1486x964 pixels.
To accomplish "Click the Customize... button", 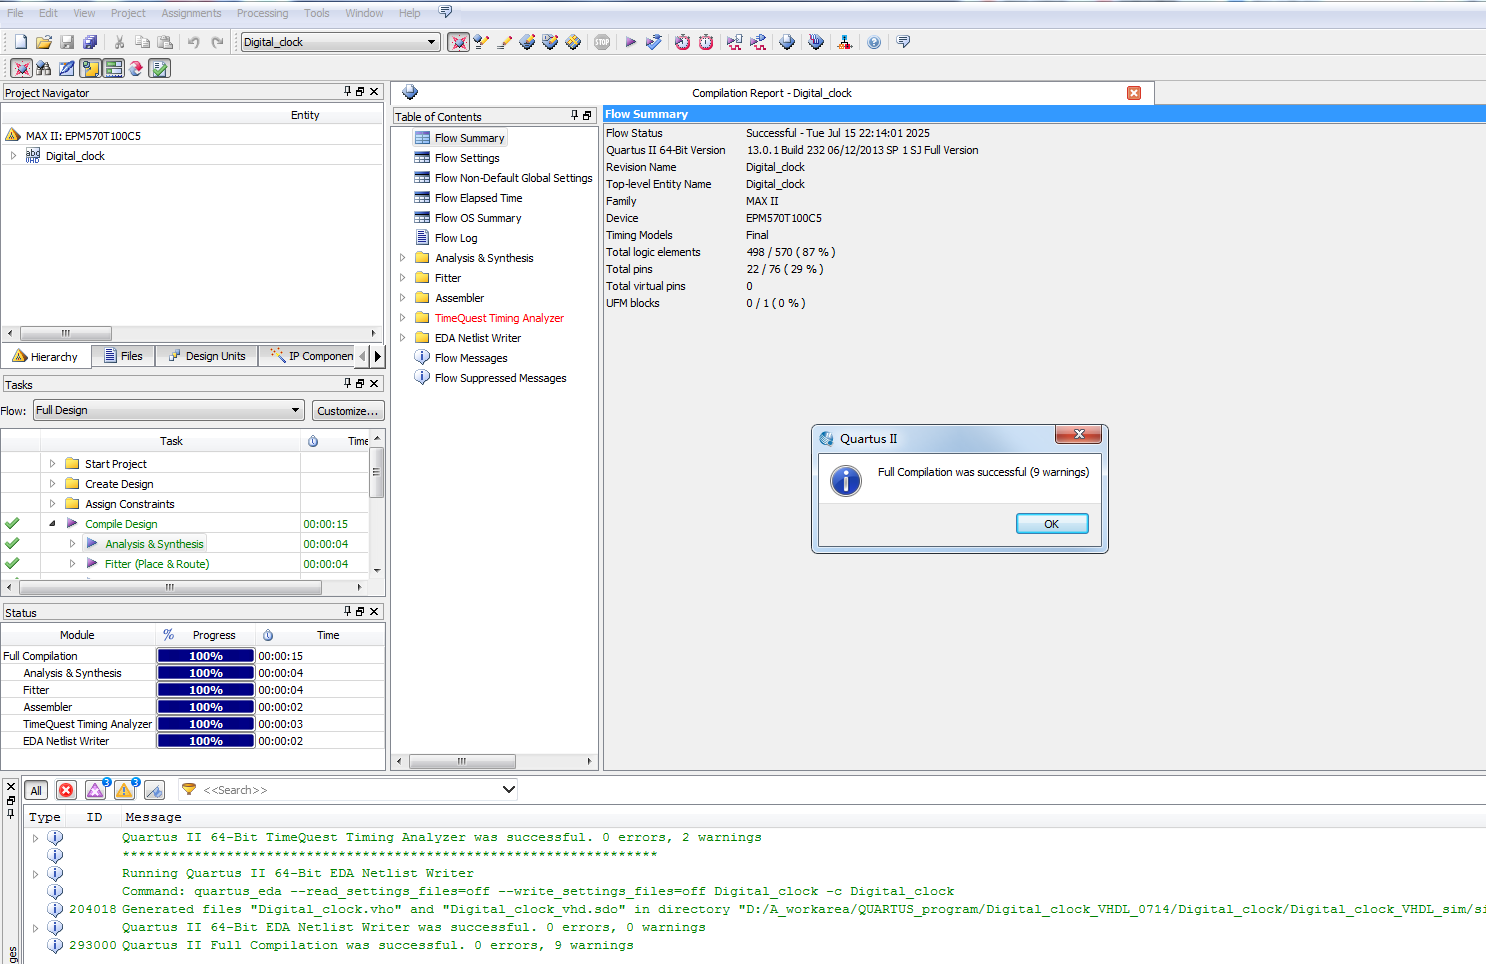I will coord(347,411).
